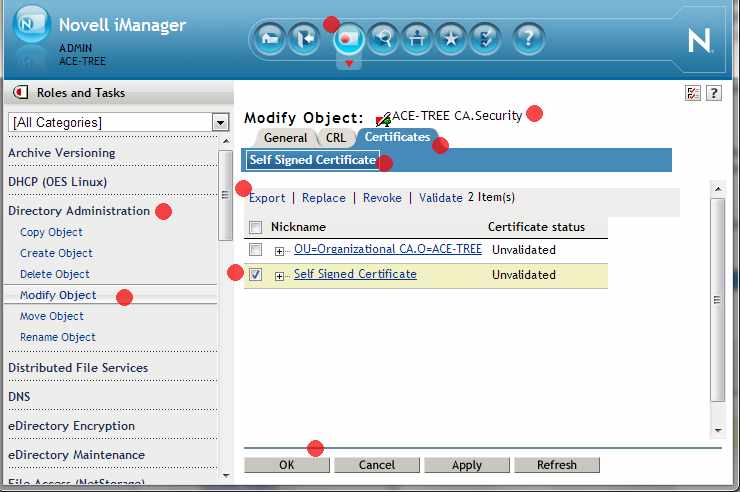The width and height of the screenshot is (740, 492).
Task: Open the Home icon in header toolbar
Action: [x=269, y=39]
